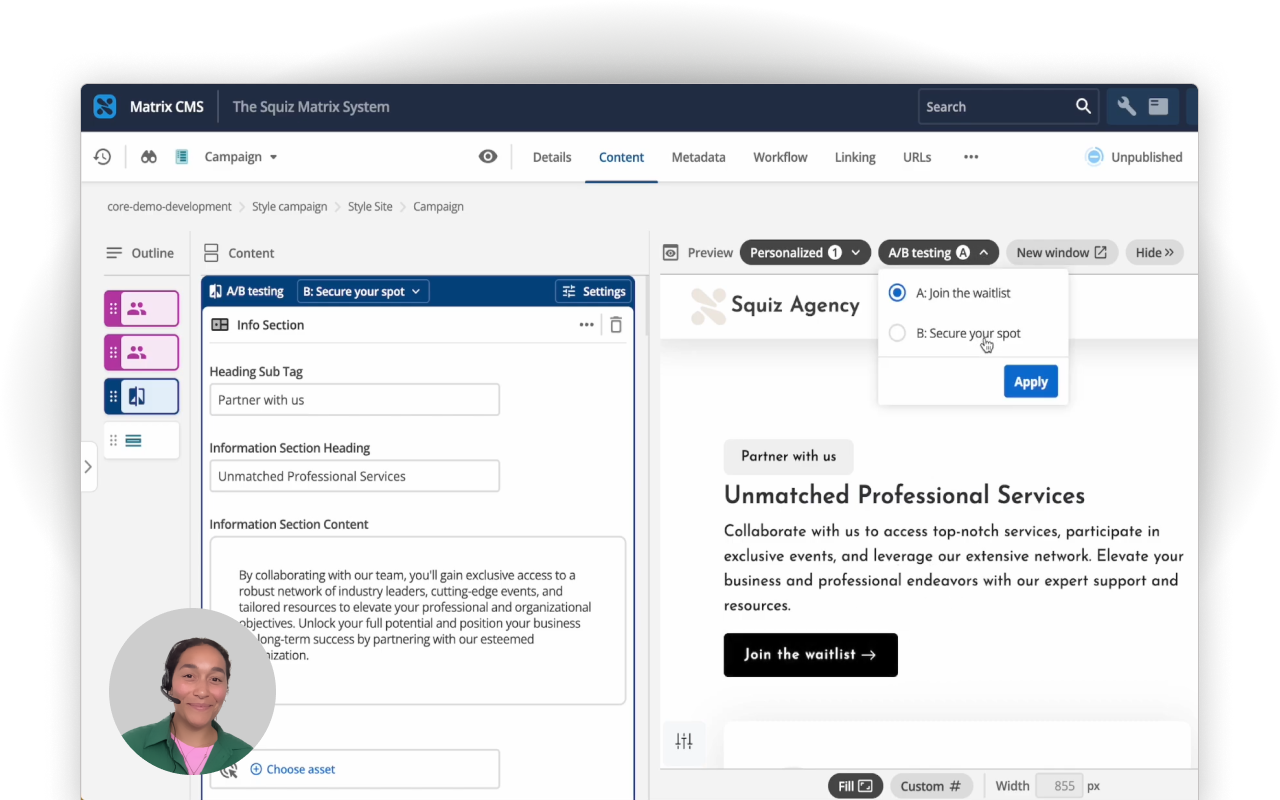
Task: Click the wrench tools icon
Action: 1126,107
